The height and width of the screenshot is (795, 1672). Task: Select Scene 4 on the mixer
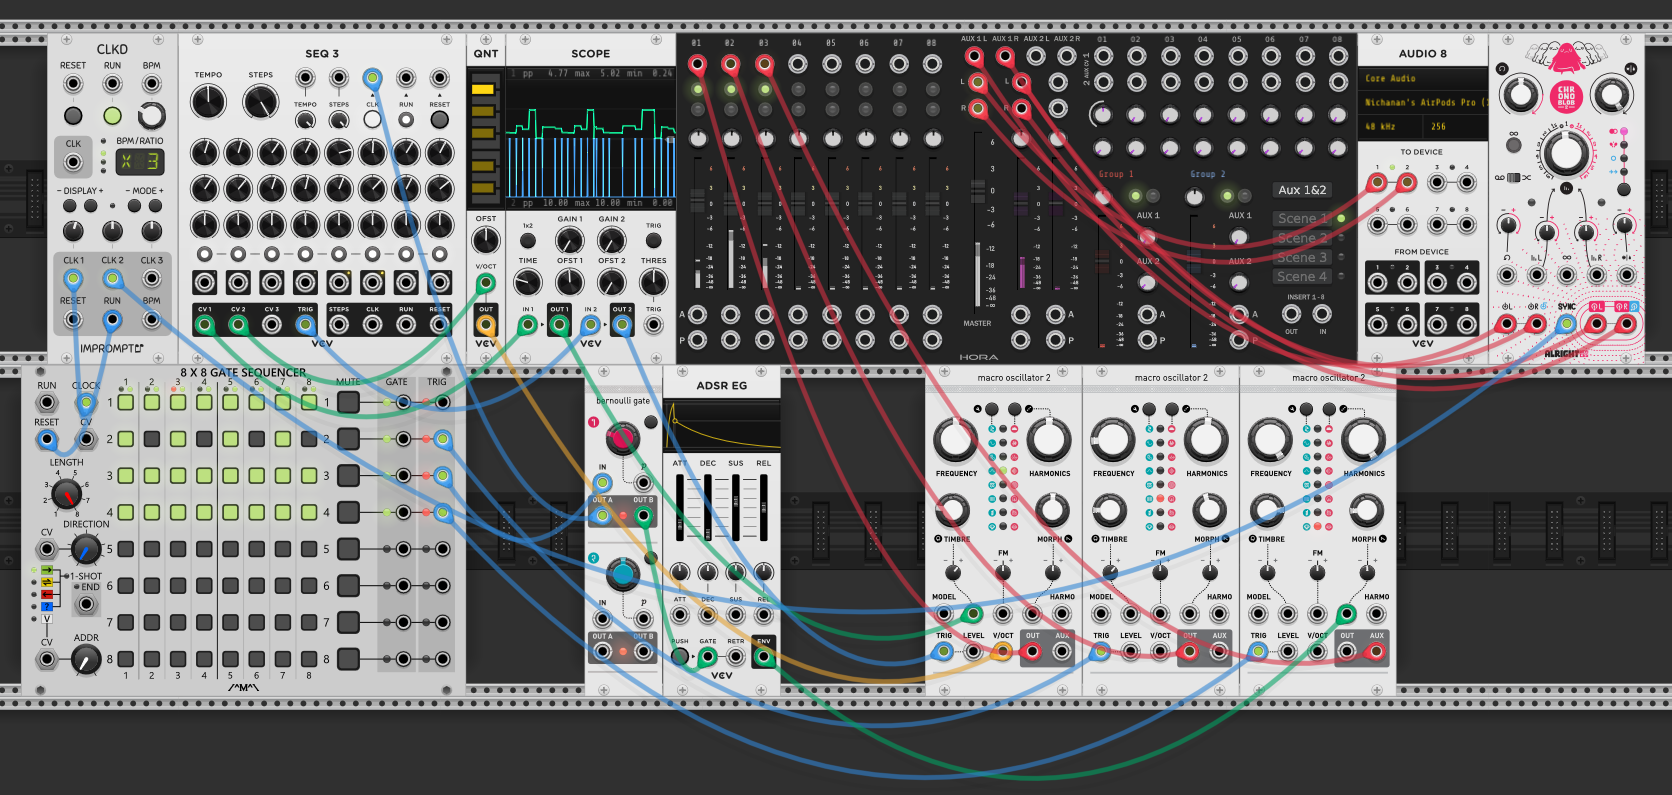[1302, 276]
